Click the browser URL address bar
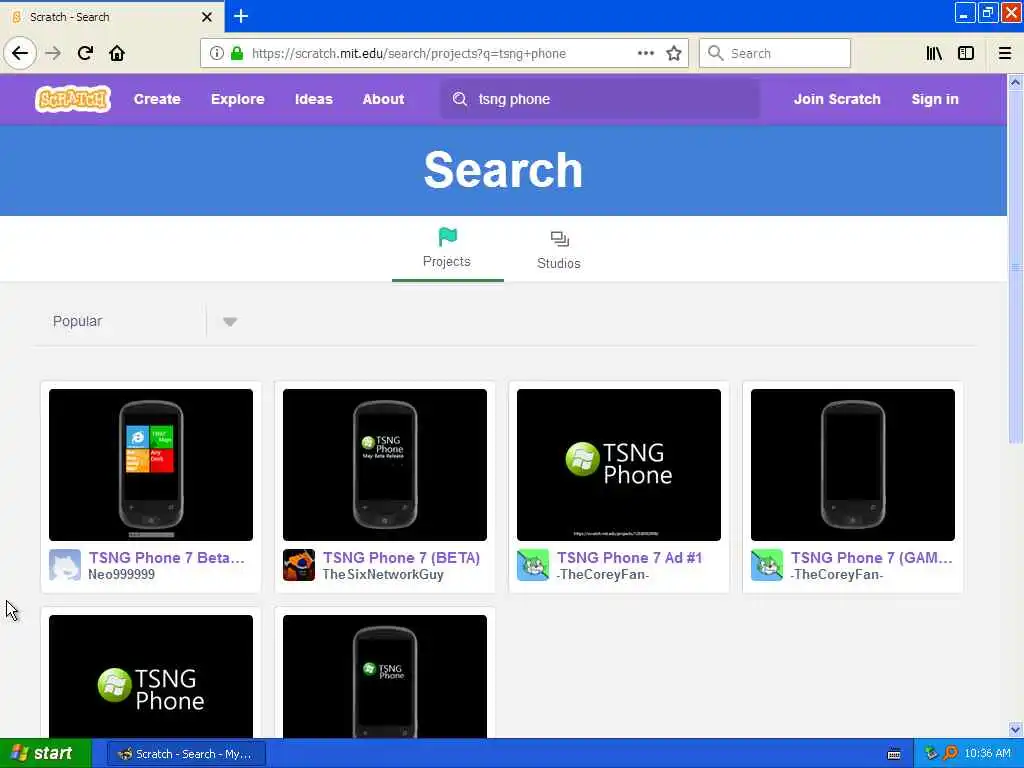The width and height of the screenshot is (1024, 768). tap(444, 53)
